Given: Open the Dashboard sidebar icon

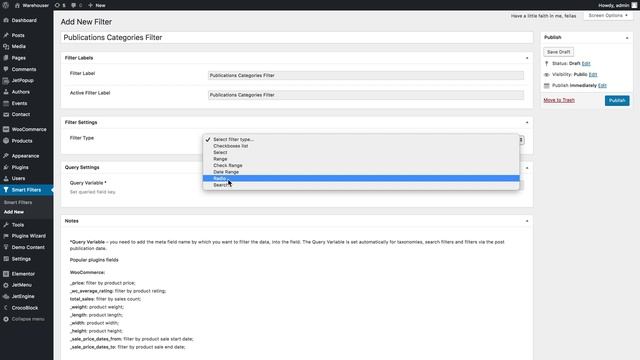Looking at the screenshot, I should click(x=6, y=20).
